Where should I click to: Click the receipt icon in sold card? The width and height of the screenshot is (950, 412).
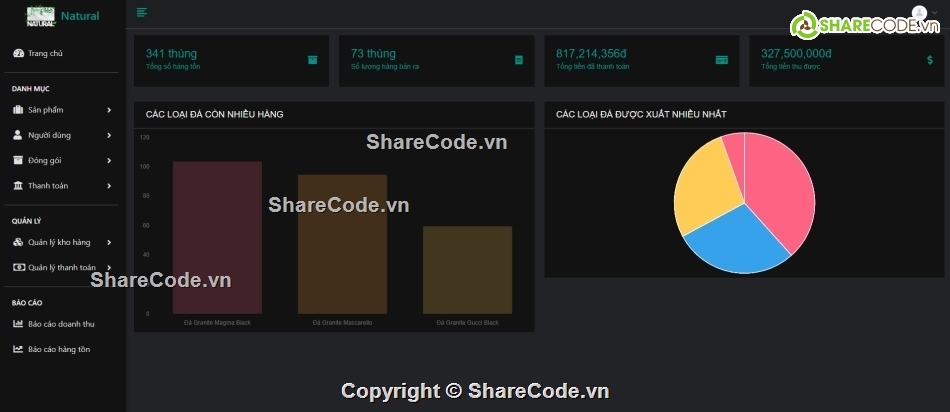tap(519, 60)
